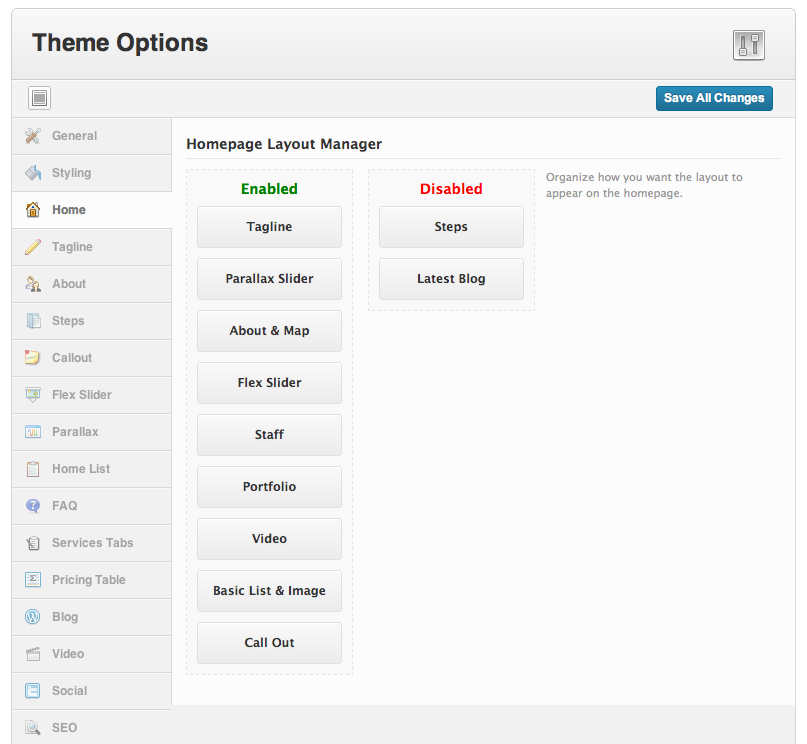This screenshot has height=744, width=807.
Task: Click the General wrench and screwdriver icon
Action: [x=33, y=136]
